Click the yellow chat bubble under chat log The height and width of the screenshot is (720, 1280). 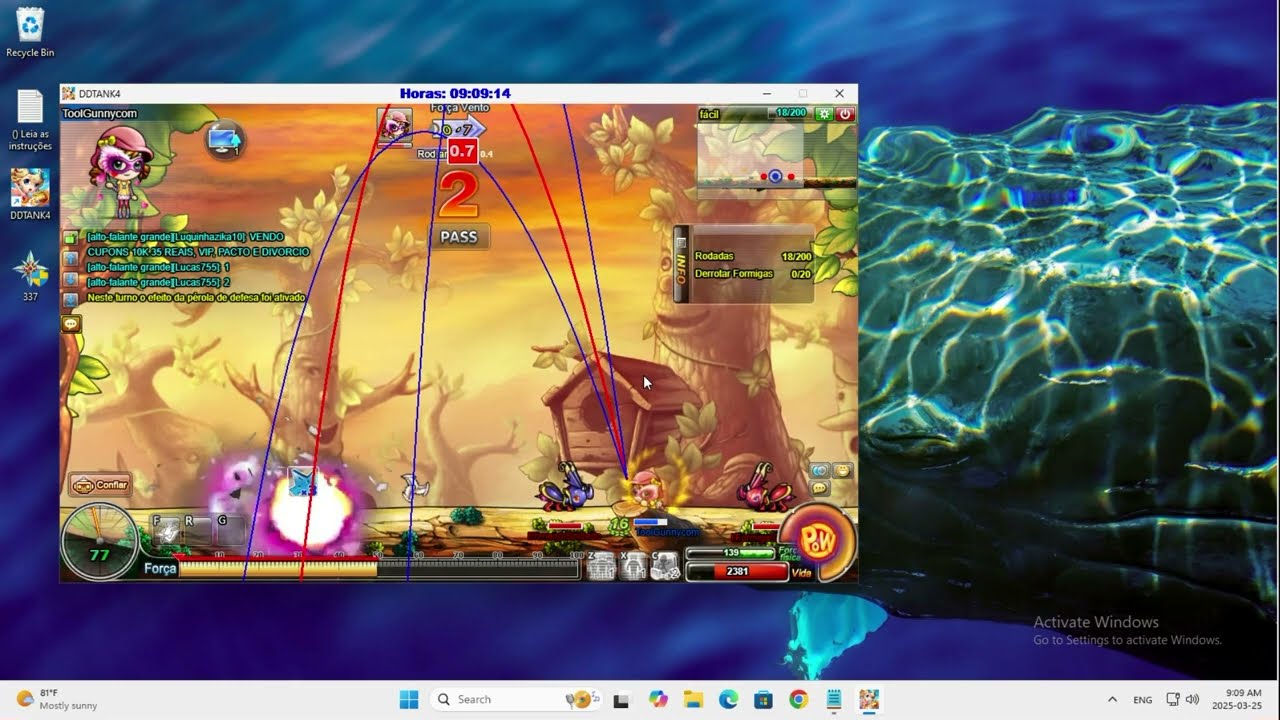(71, 324)
